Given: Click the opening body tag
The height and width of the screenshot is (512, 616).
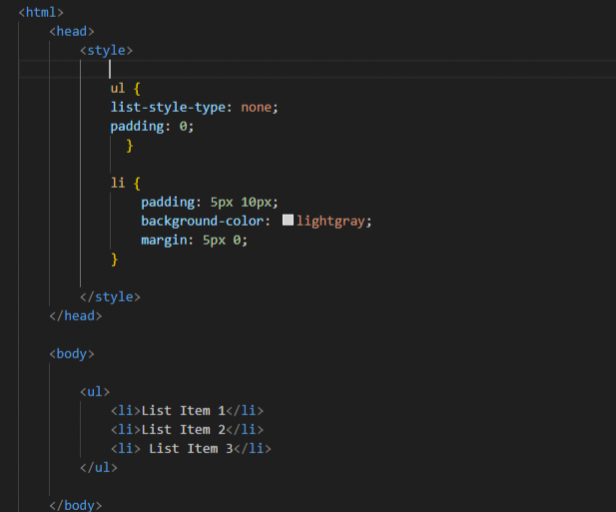Looking at the screenshot, I should (x=72, y=354).
